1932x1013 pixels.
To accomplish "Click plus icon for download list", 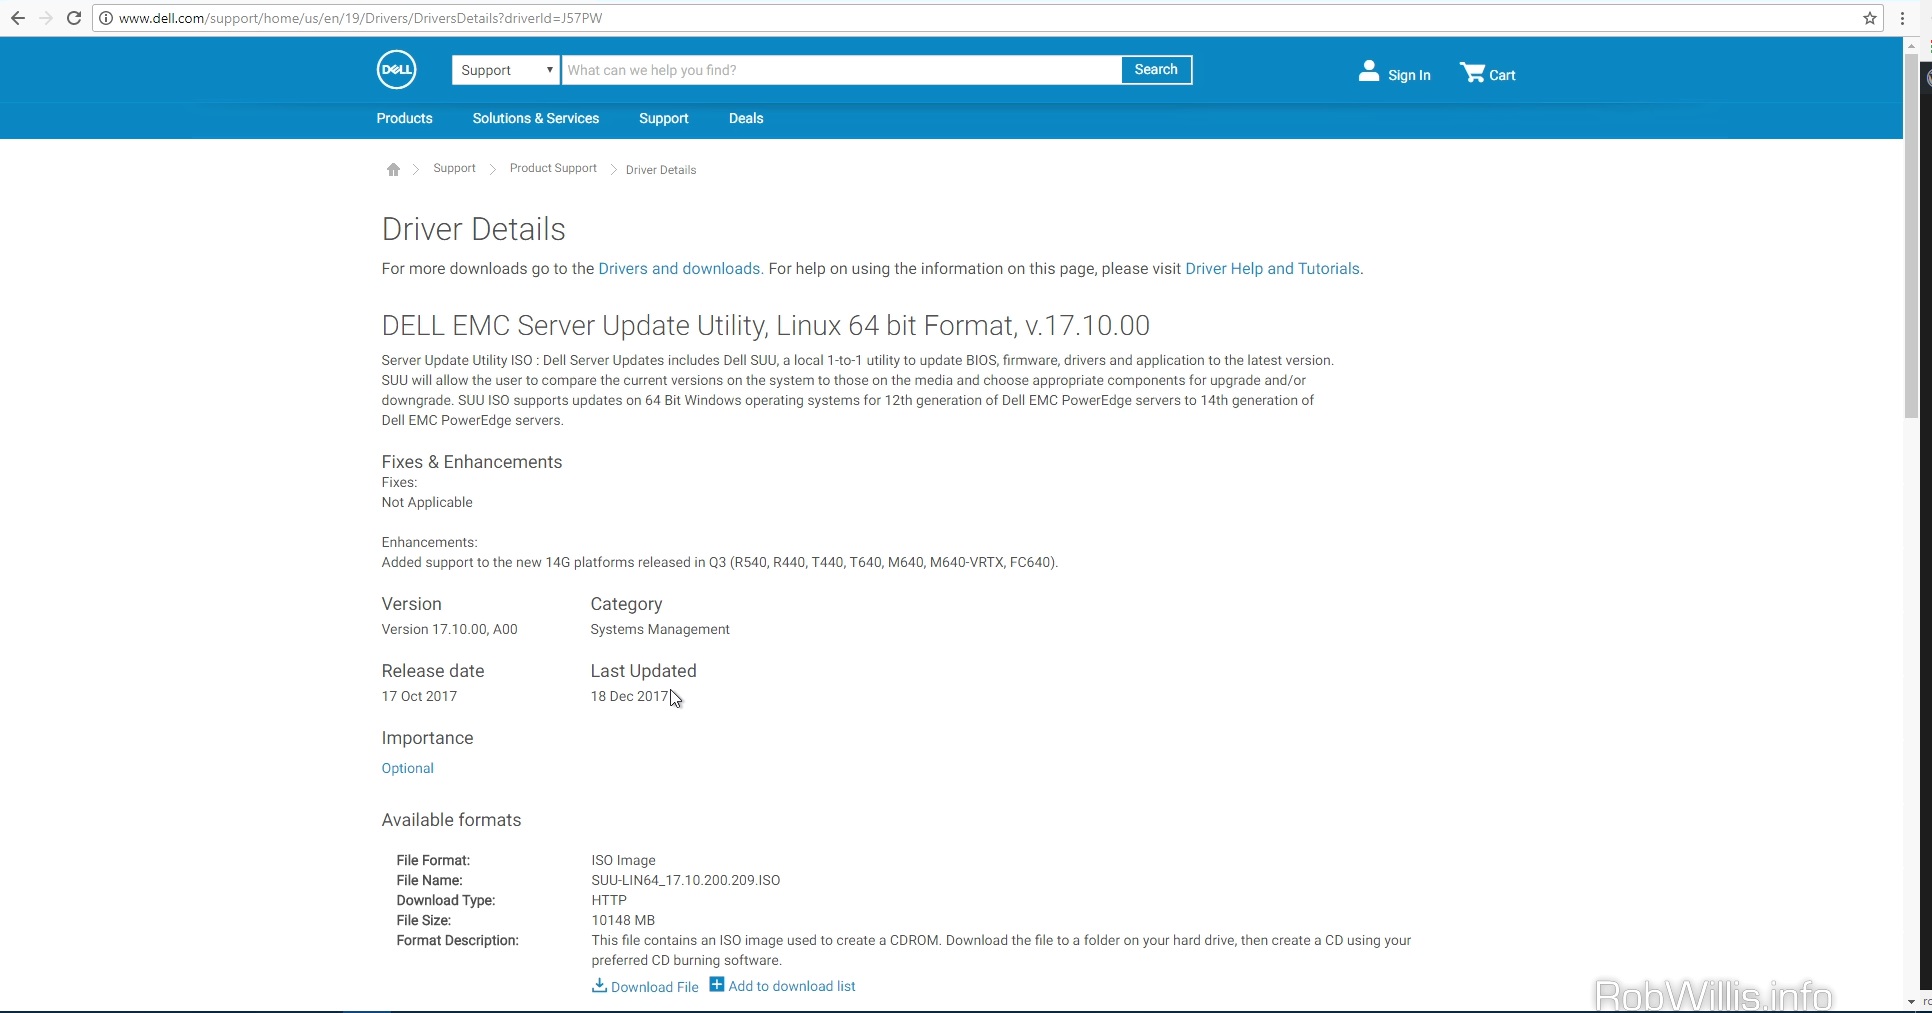I will pos(717,985).
